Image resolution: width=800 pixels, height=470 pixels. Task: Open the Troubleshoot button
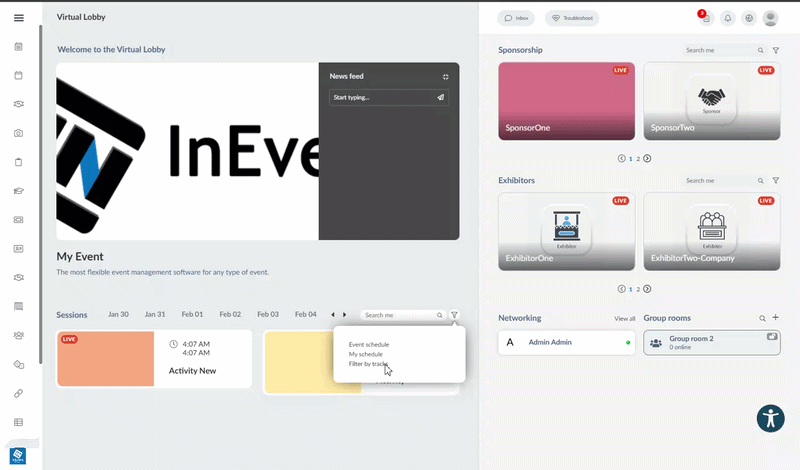pos(572,18)
